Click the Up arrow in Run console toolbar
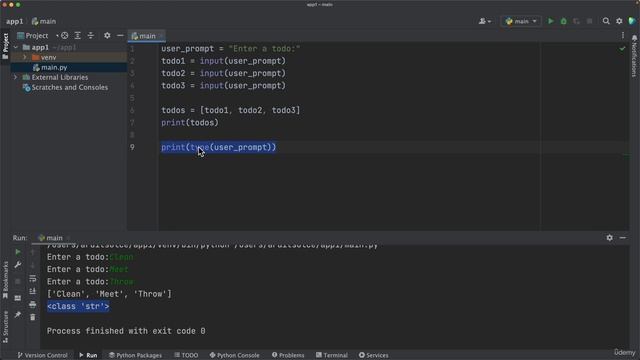640x360 pixels. click(33, 252)
